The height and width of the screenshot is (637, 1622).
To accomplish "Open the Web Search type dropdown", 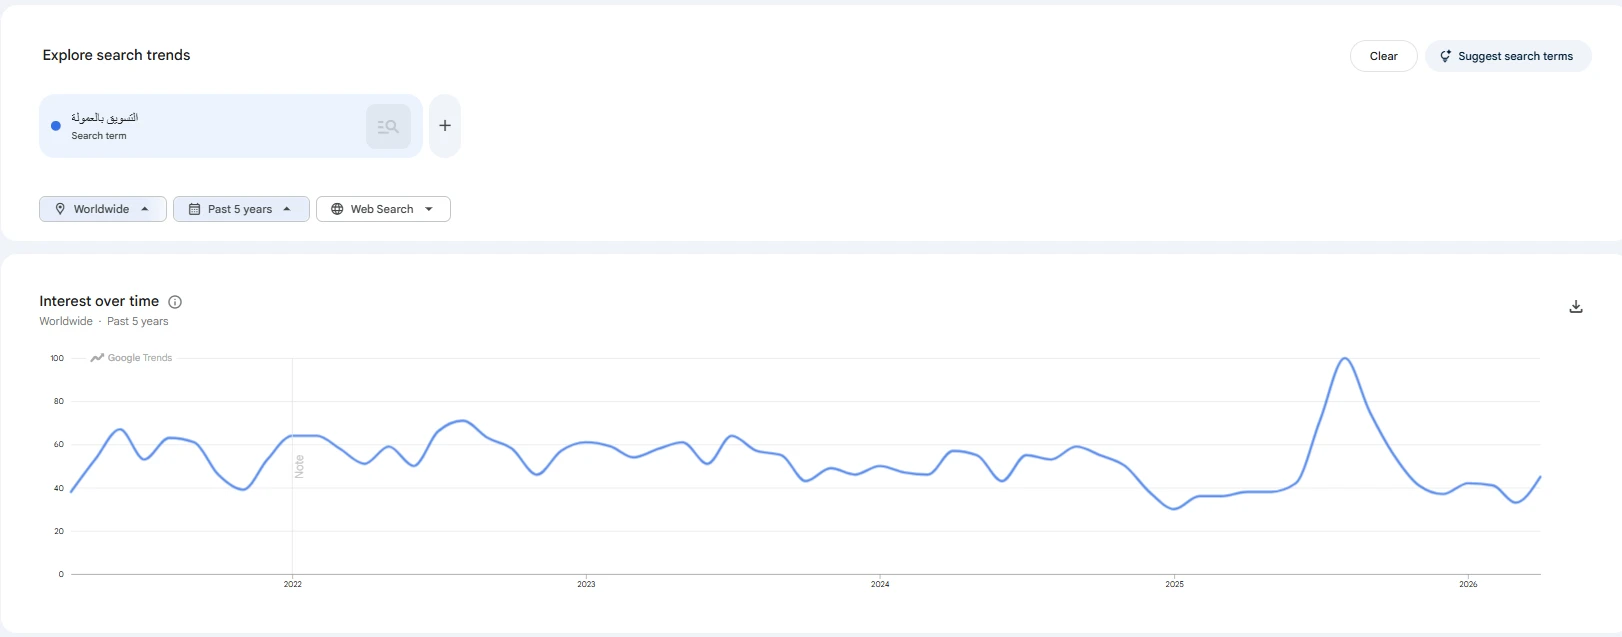I will tap(383, 209).
